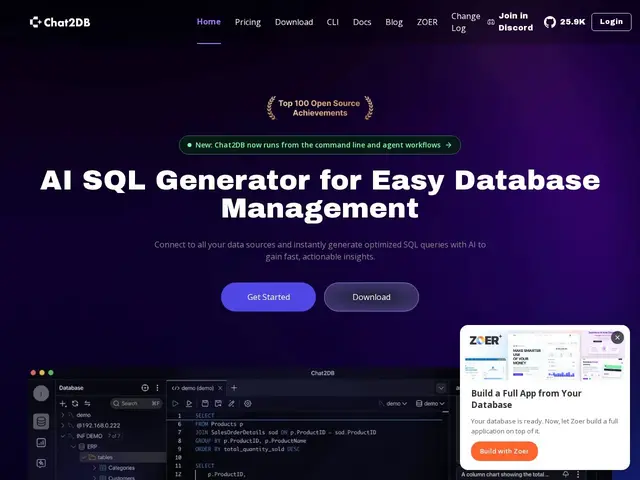Click the swap arrows icon in Database panel
640x480 pixels.
(x=87, y=404)
